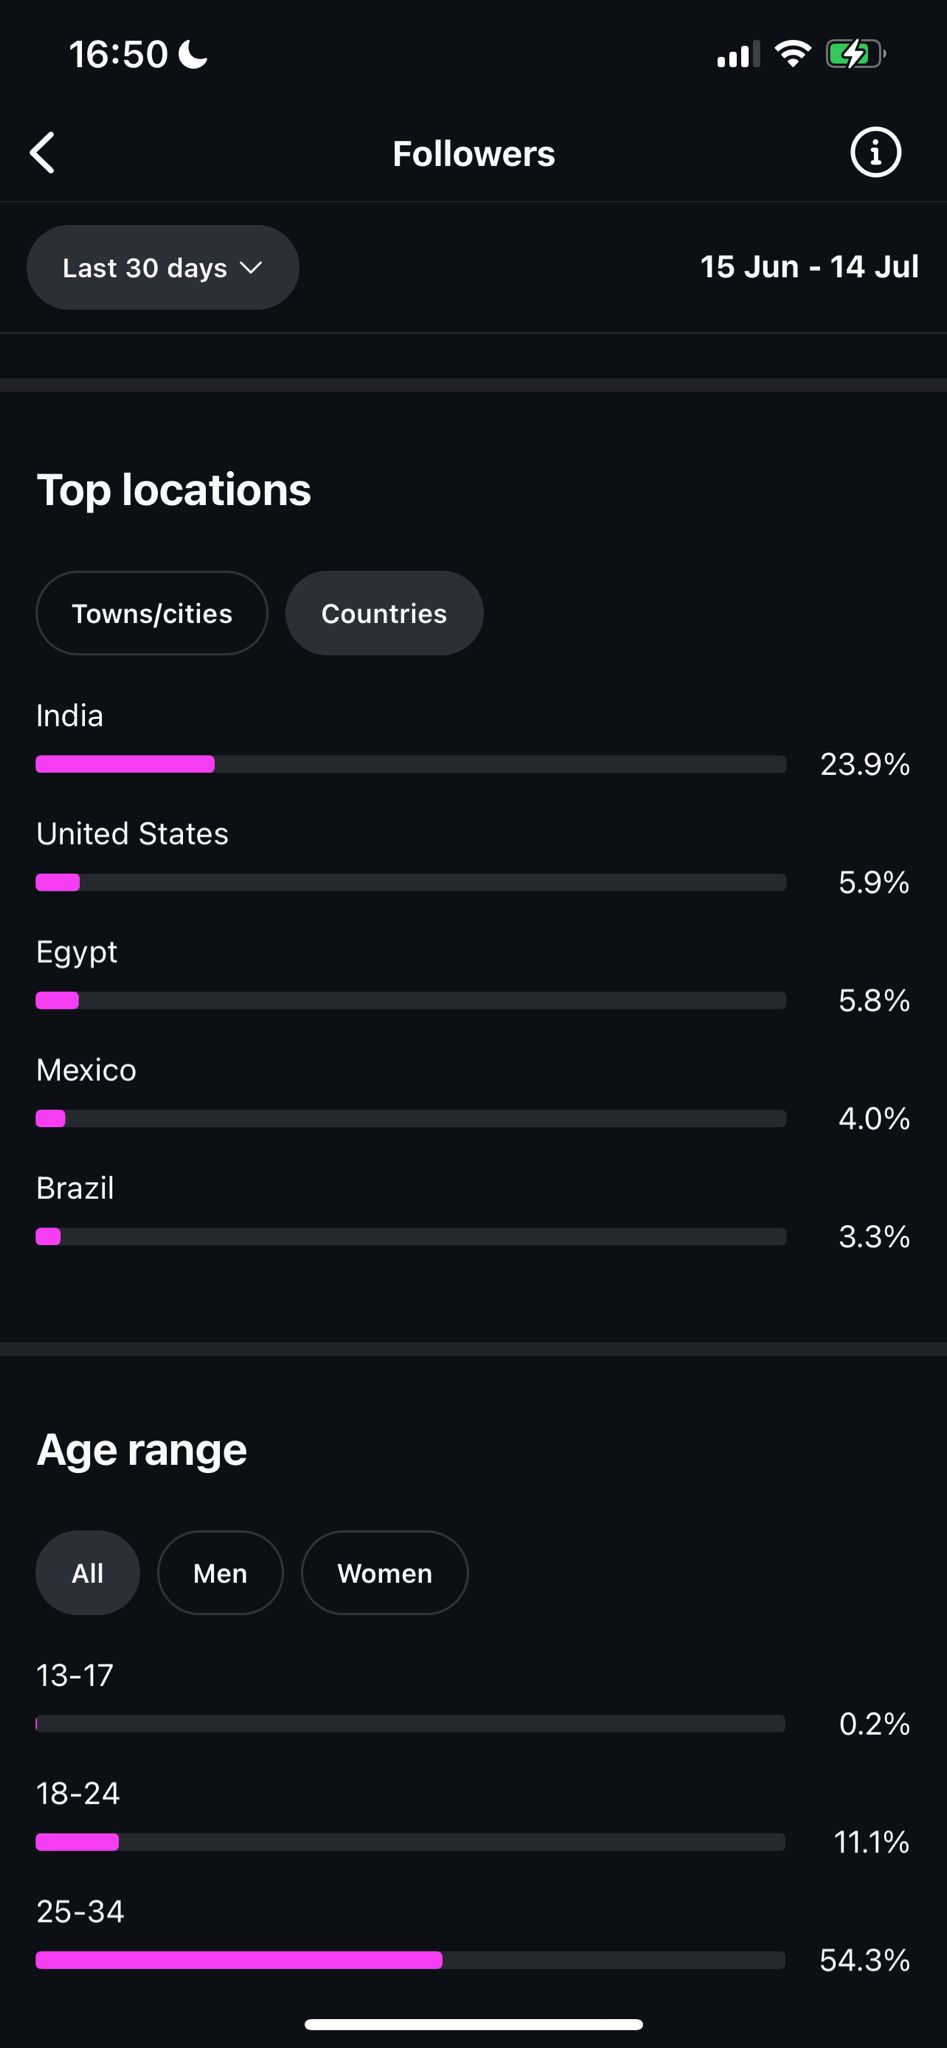Select the Countries filter
The width and height of the screenshot is (947, 2048).
(x=384, y=613)
